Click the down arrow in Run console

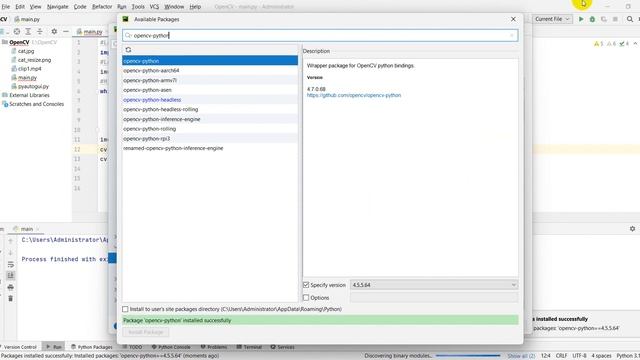point(11,253)
